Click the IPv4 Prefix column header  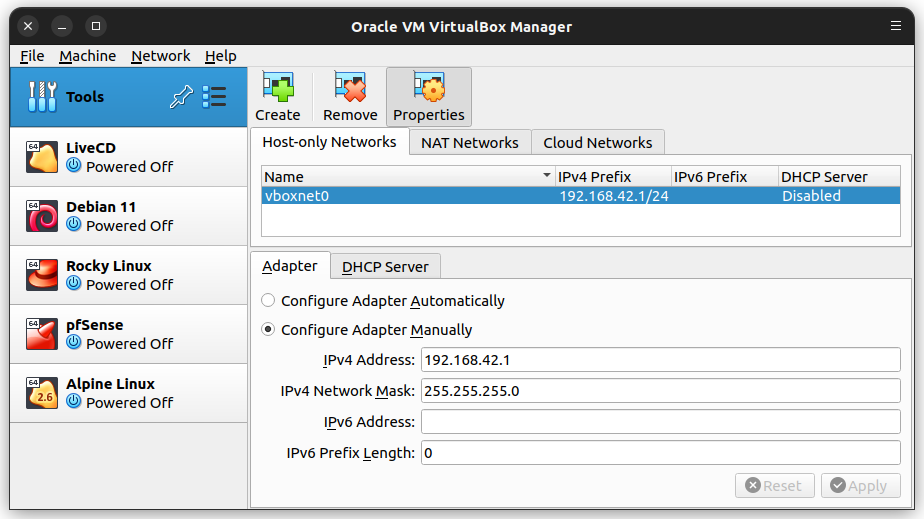[613, 176]
